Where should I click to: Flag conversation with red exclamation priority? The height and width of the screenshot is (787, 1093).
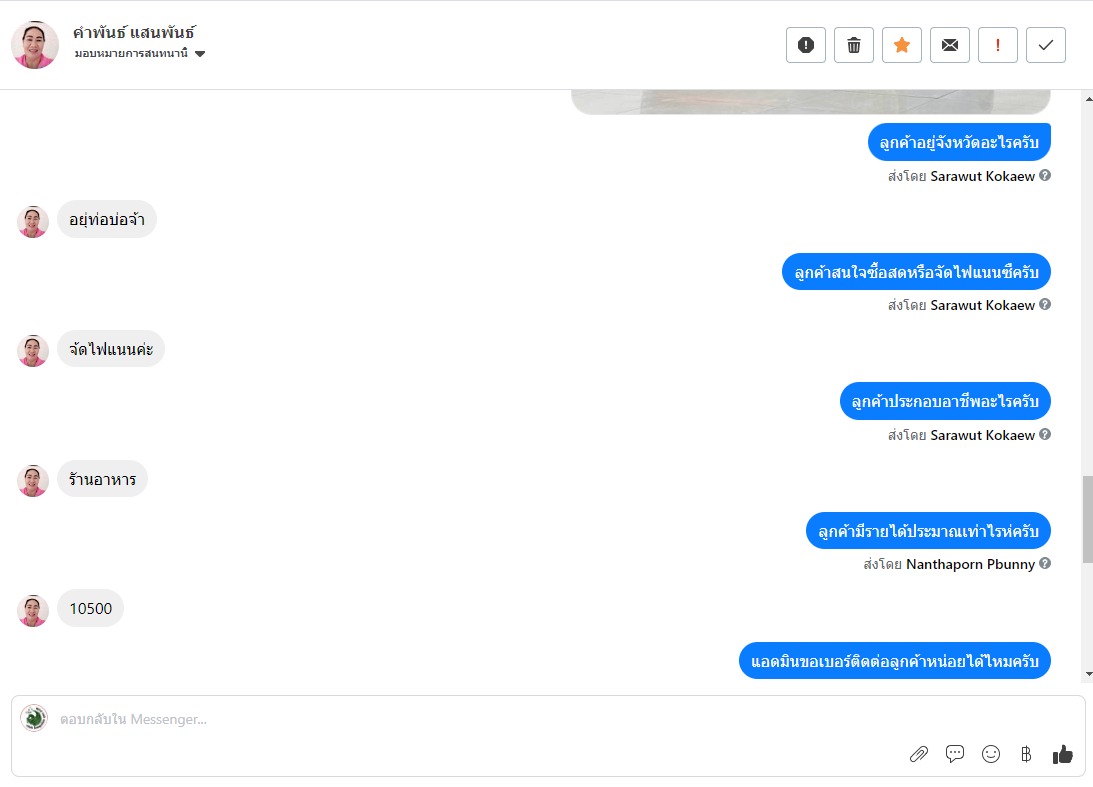(998, 45)
